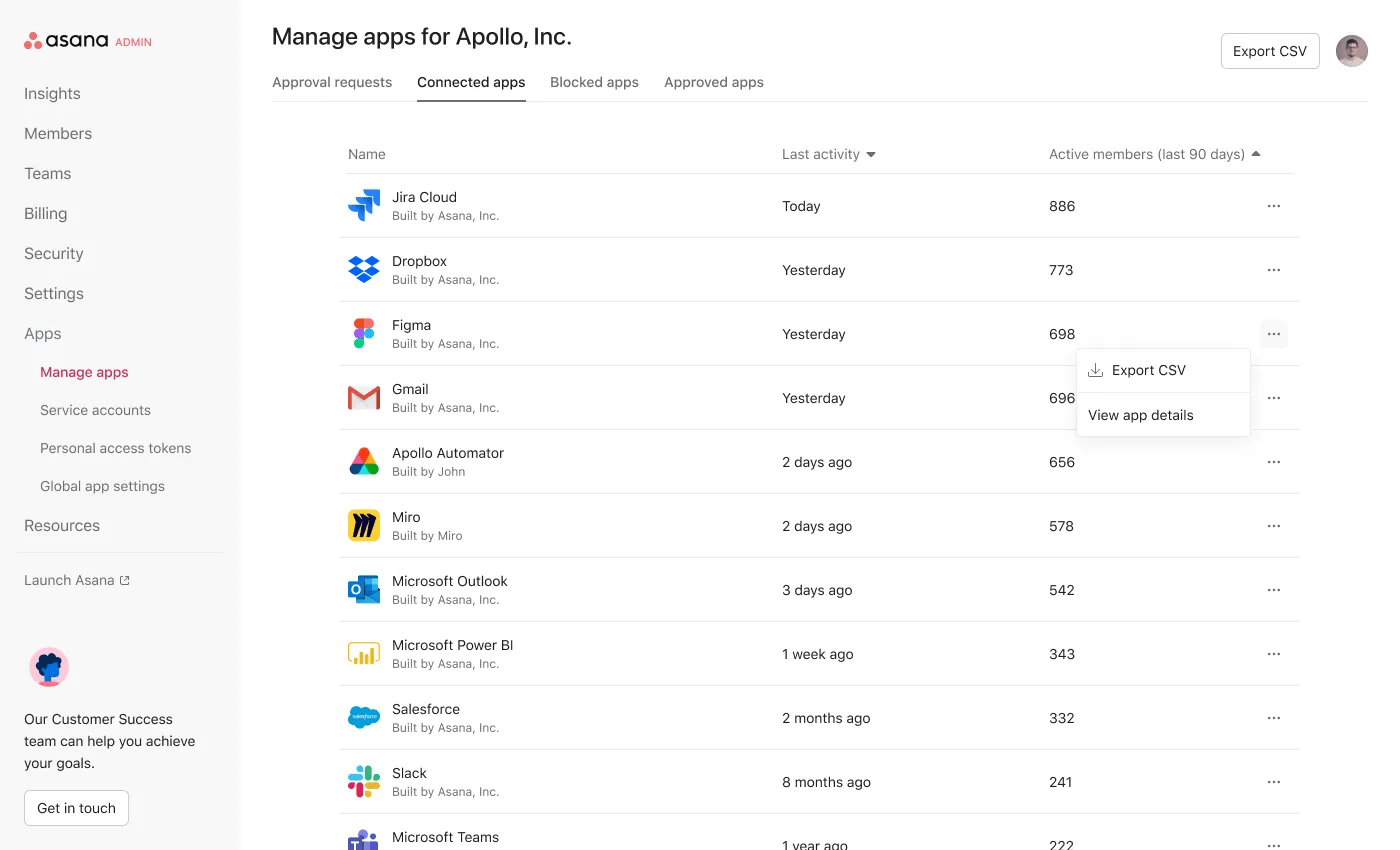
Task: Choose Export CSV from the open context menu
Action: [x=1148, y=370]
